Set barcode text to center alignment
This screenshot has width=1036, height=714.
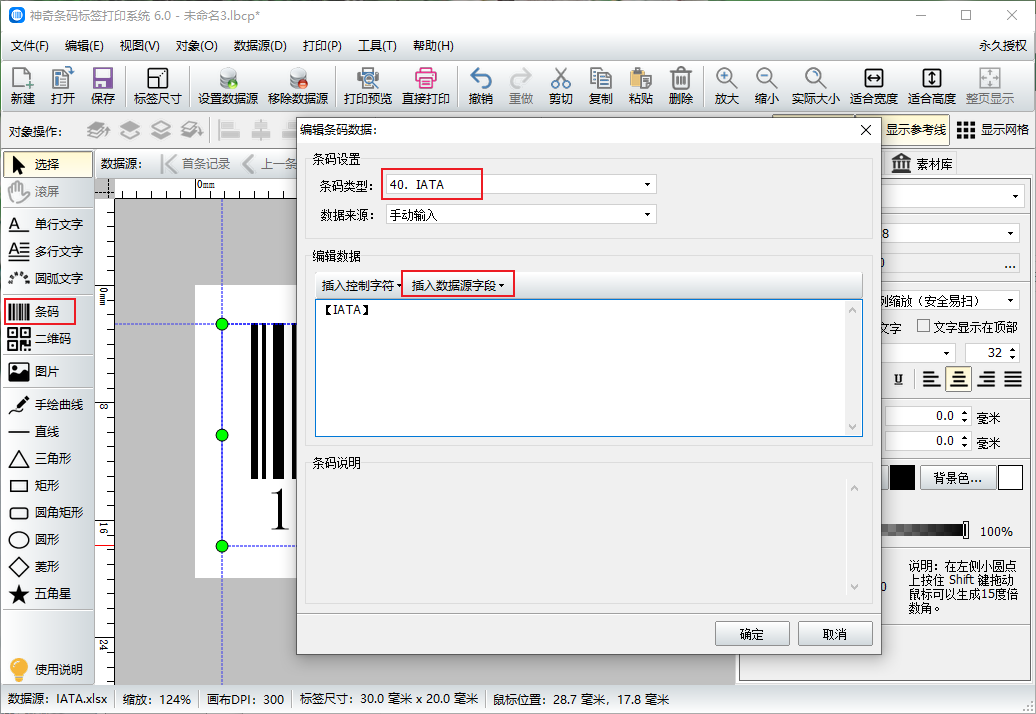958,379
